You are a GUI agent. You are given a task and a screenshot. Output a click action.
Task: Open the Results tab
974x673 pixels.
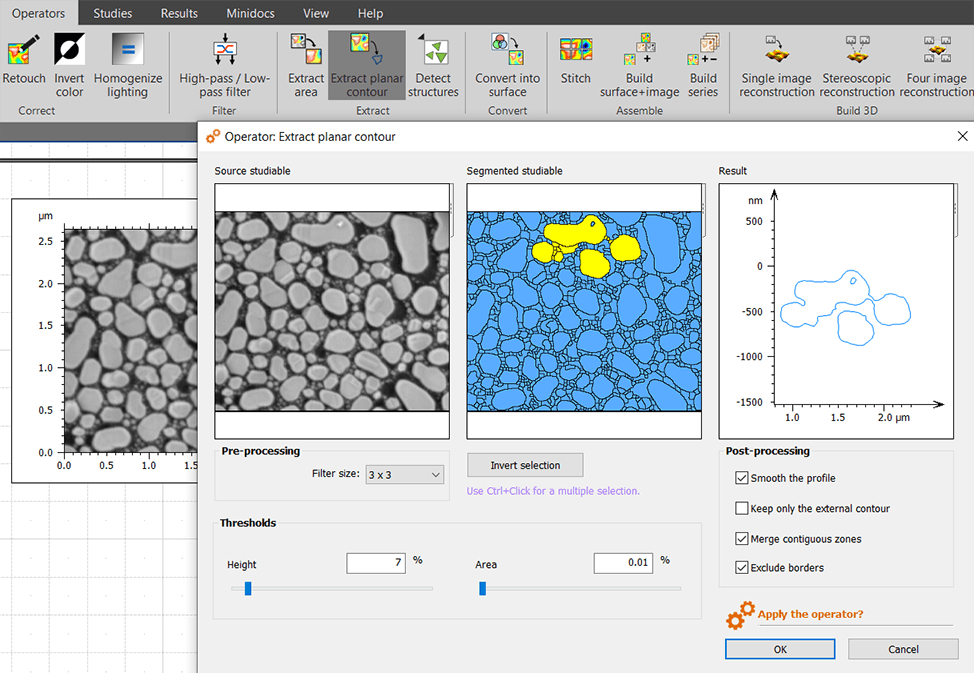pos(179,13)
